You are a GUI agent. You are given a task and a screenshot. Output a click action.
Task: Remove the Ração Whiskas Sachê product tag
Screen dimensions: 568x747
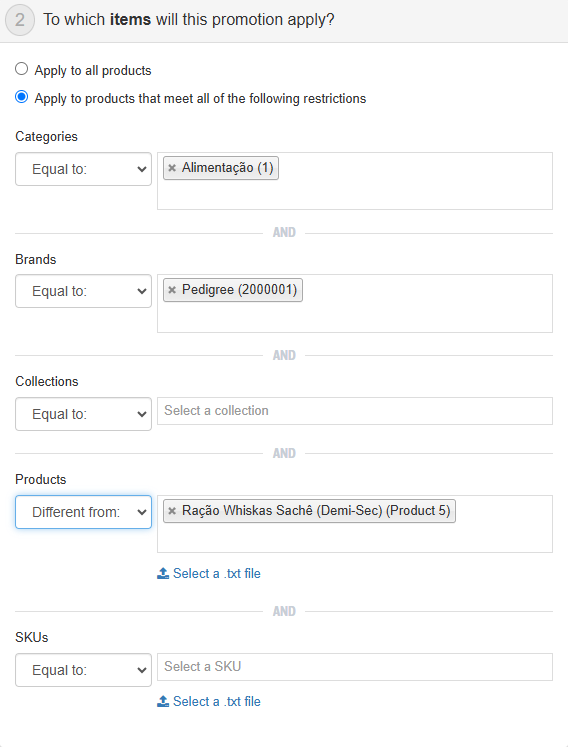click(x=172, y=511)
